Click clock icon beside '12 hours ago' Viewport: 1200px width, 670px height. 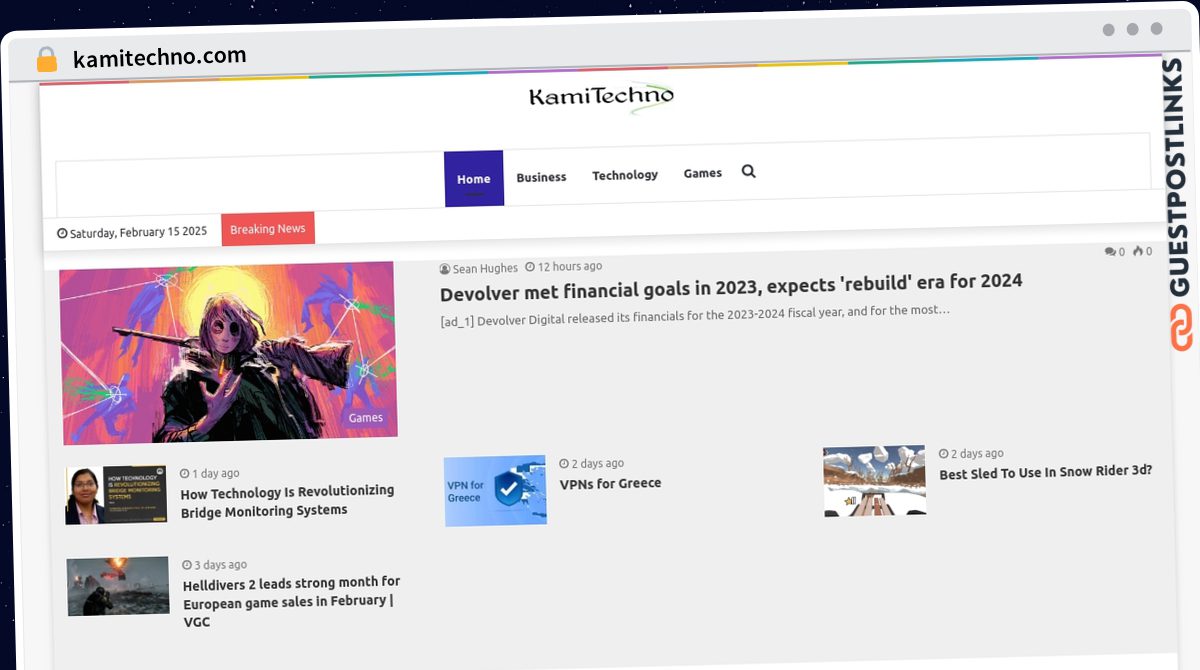[530, 267]
